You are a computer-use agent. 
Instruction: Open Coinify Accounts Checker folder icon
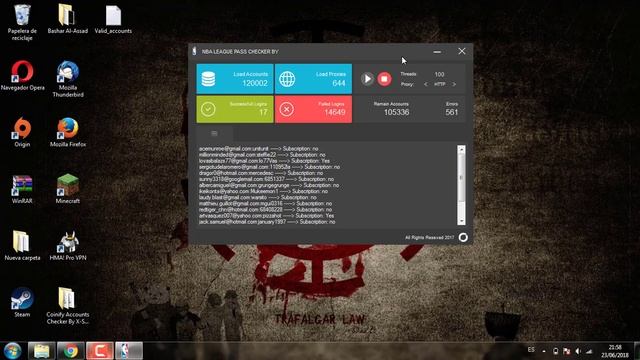tap(68, 306)
